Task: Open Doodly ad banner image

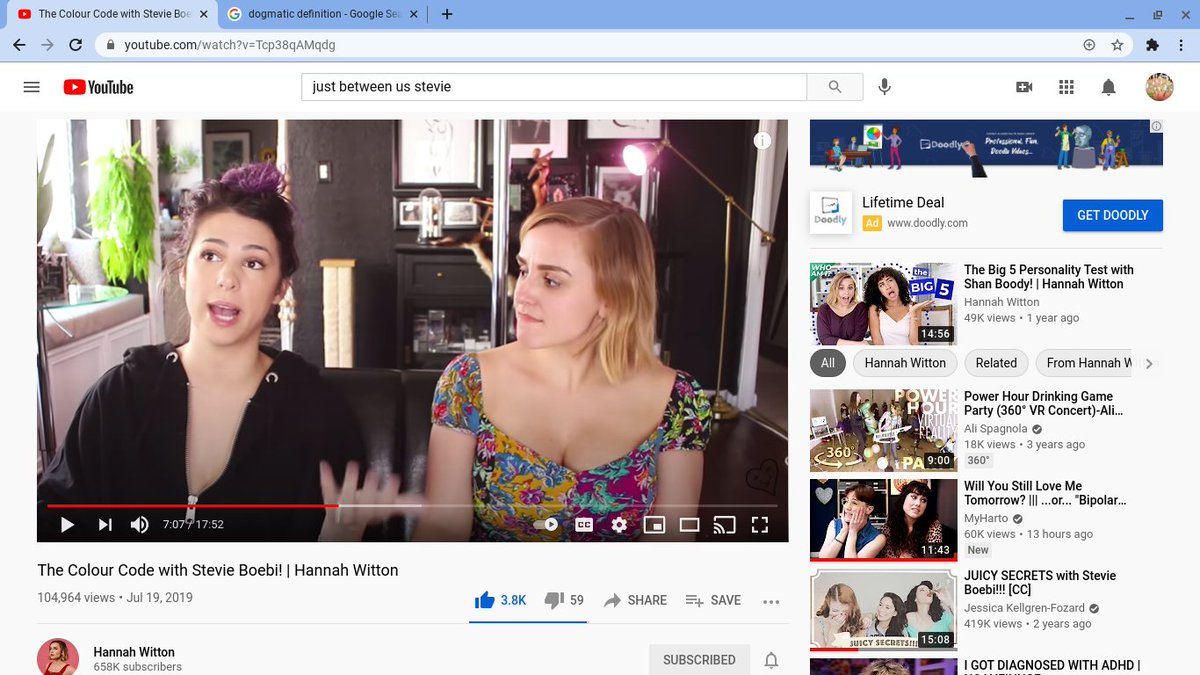Action: [986, 149]
